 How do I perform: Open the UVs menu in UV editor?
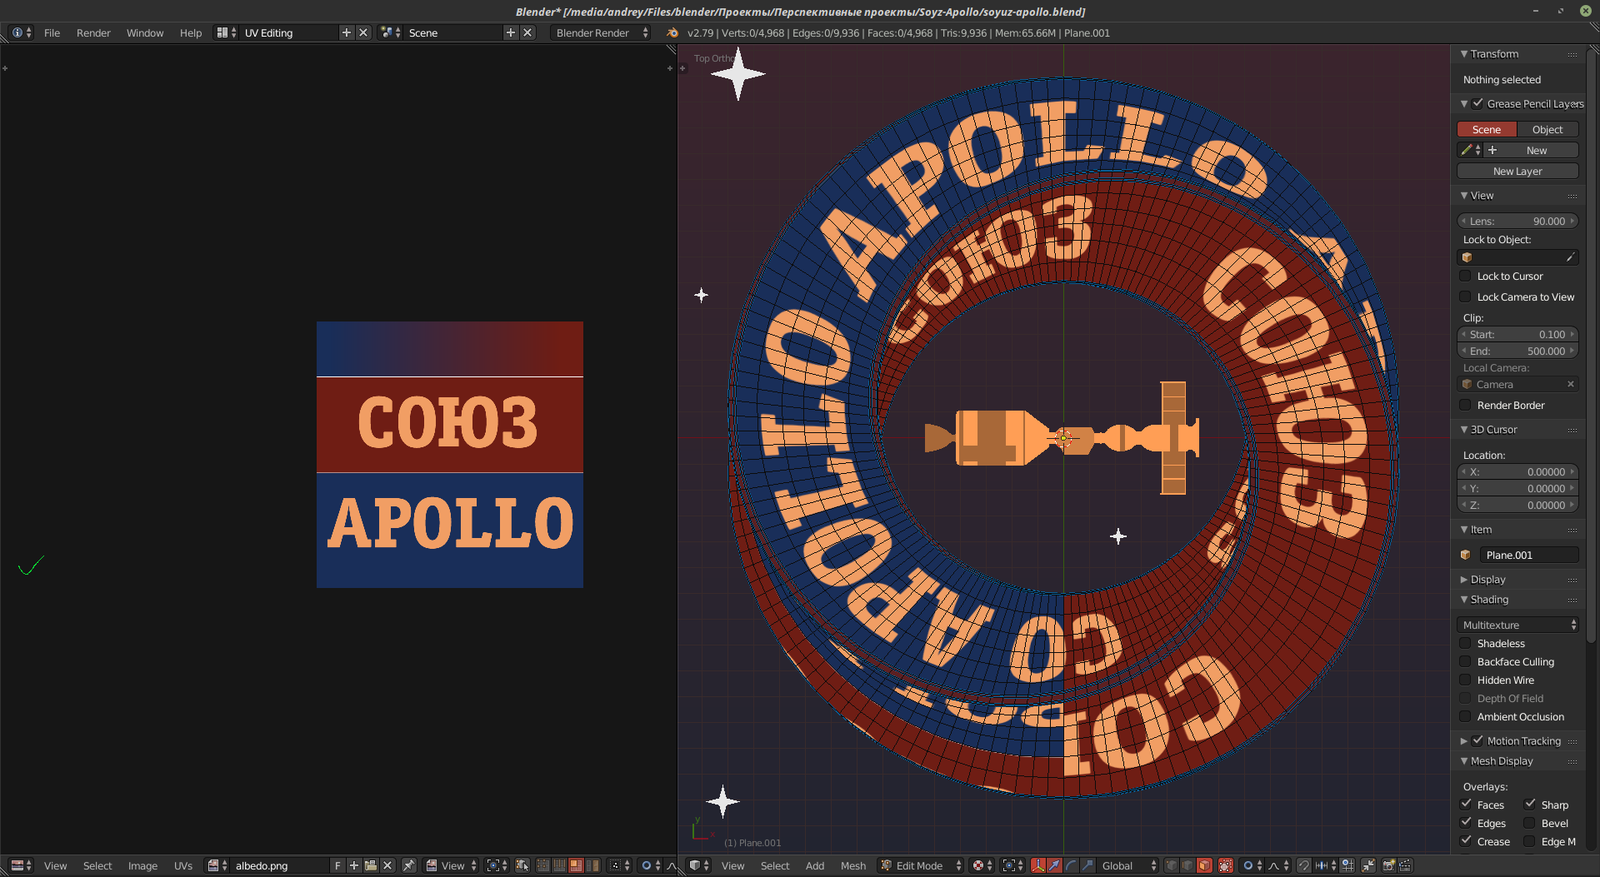183,866
